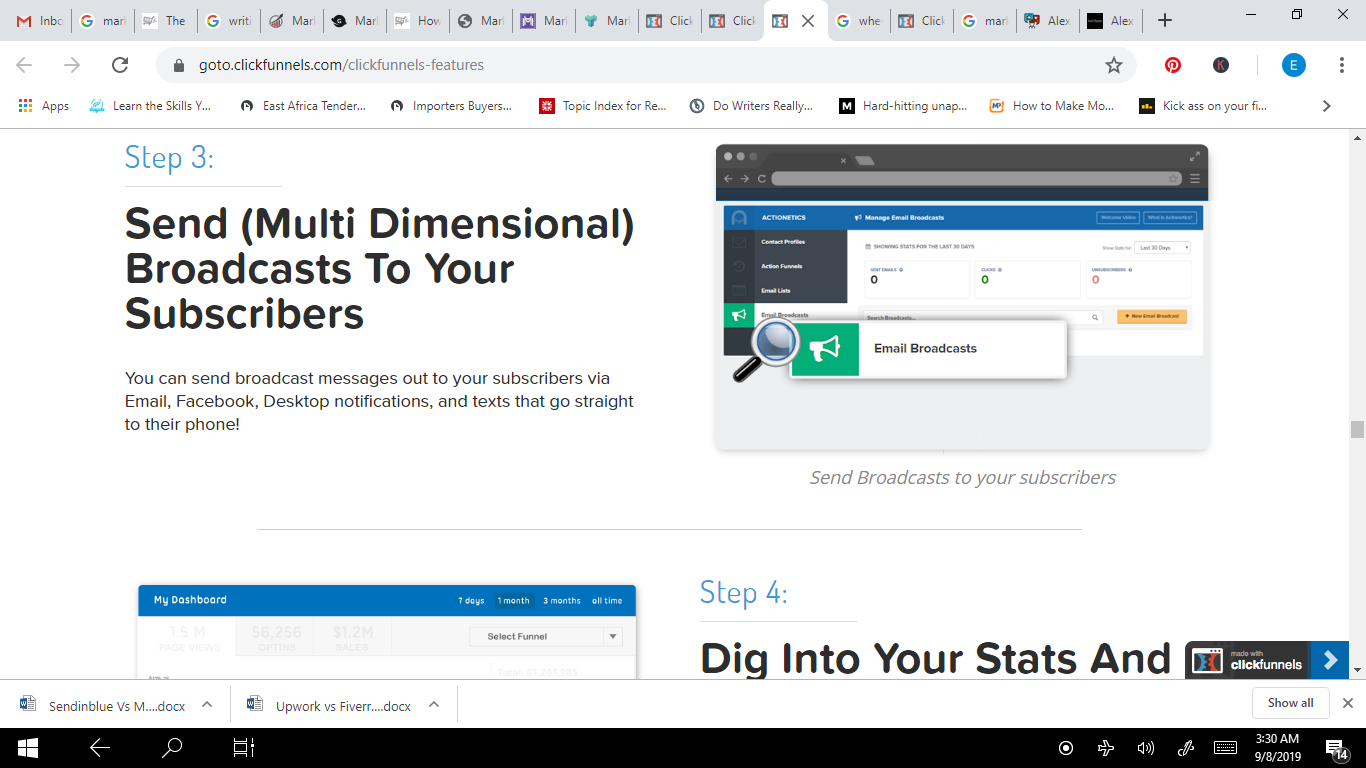Select the 'all time' dashboard range tab
The image size is (1366, 768).
(607, 601)
